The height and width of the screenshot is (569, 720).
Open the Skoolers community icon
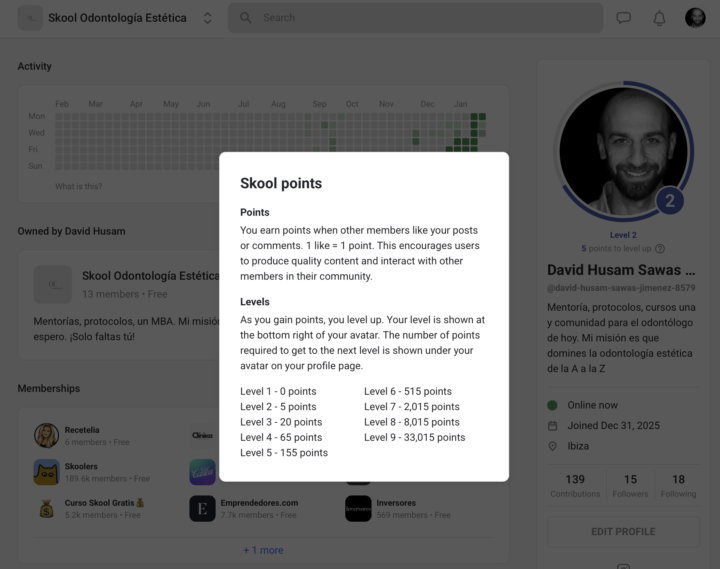pos(46,472)
